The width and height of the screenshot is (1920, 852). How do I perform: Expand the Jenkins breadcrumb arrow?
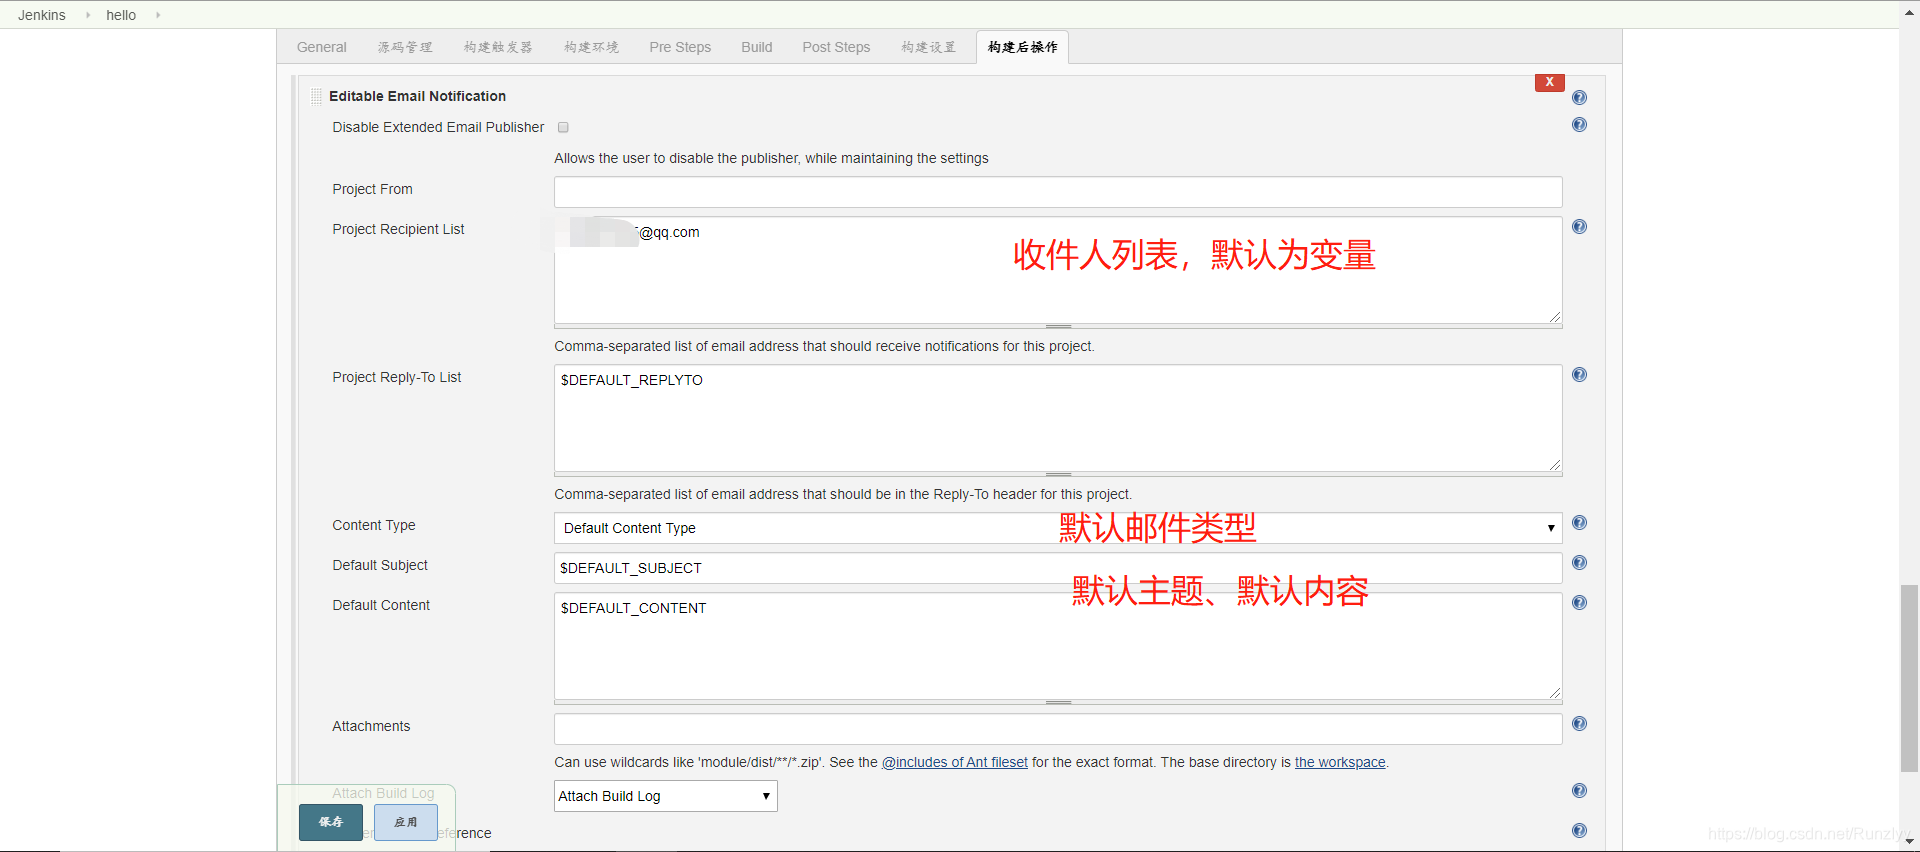pos(88,15)
